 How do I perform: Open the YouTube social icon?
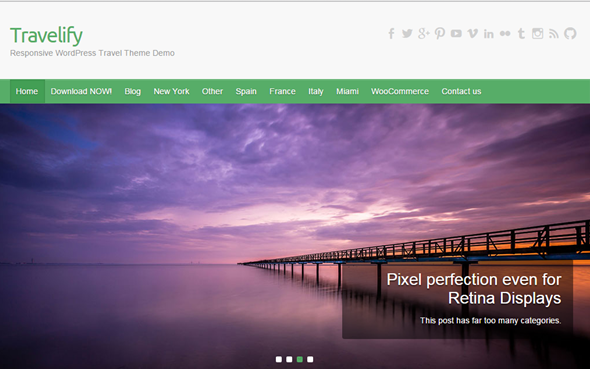(x=456, y=34)
